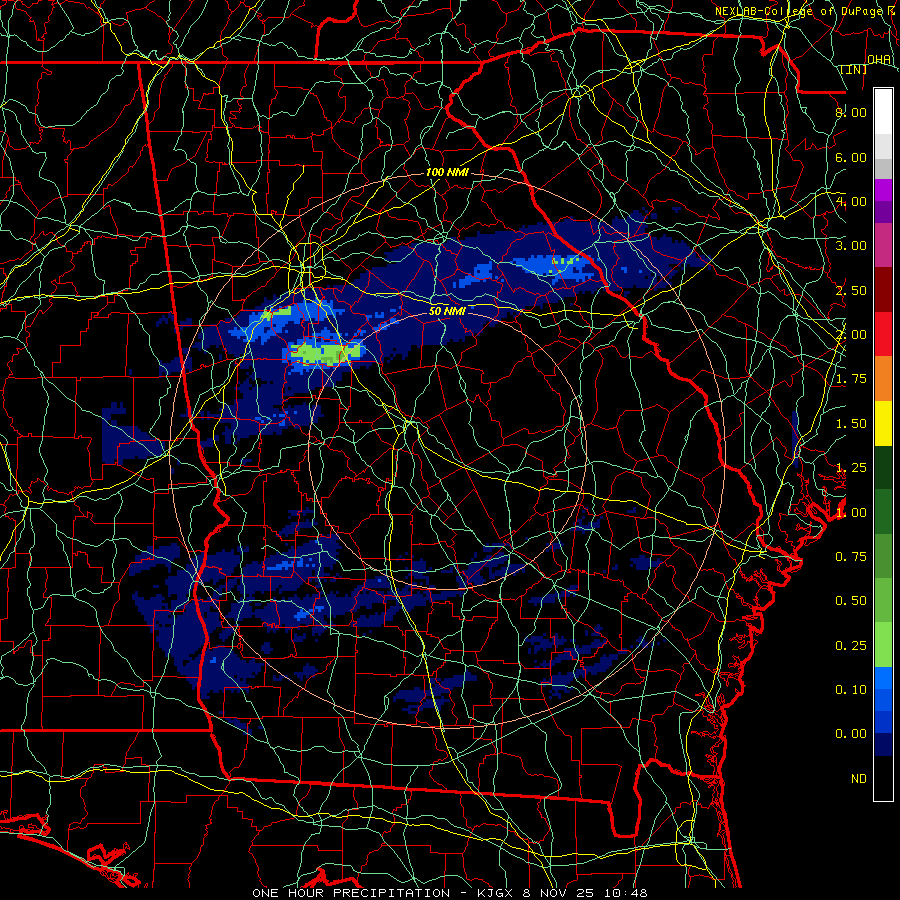Click the 0.50 legend value
The width and height of the screenshot is (900, 900).
(851, 601)
